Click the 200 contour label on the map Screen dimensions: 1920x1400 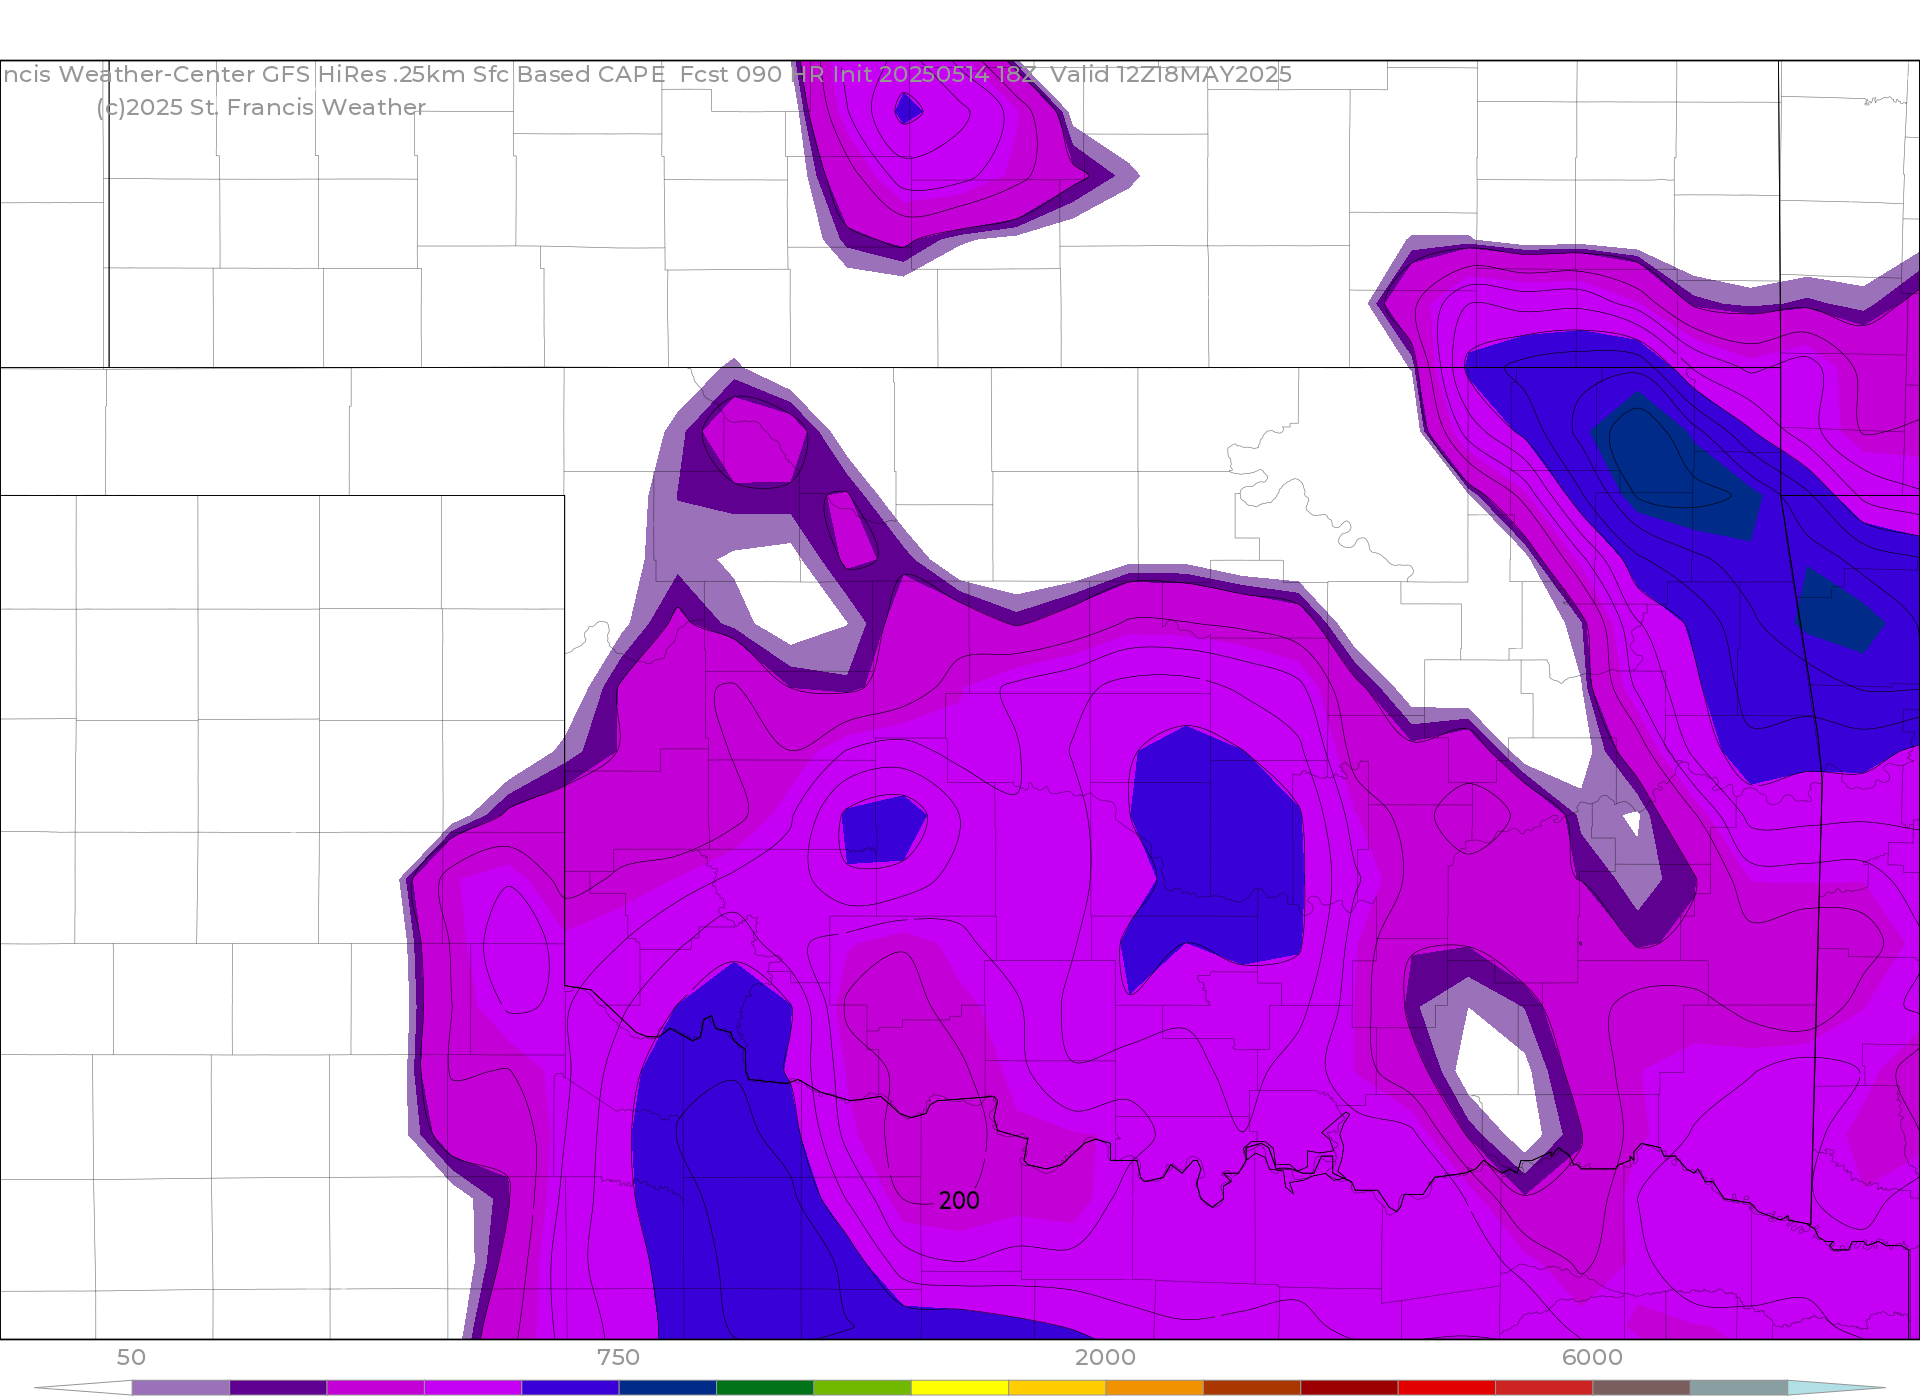959,1201
